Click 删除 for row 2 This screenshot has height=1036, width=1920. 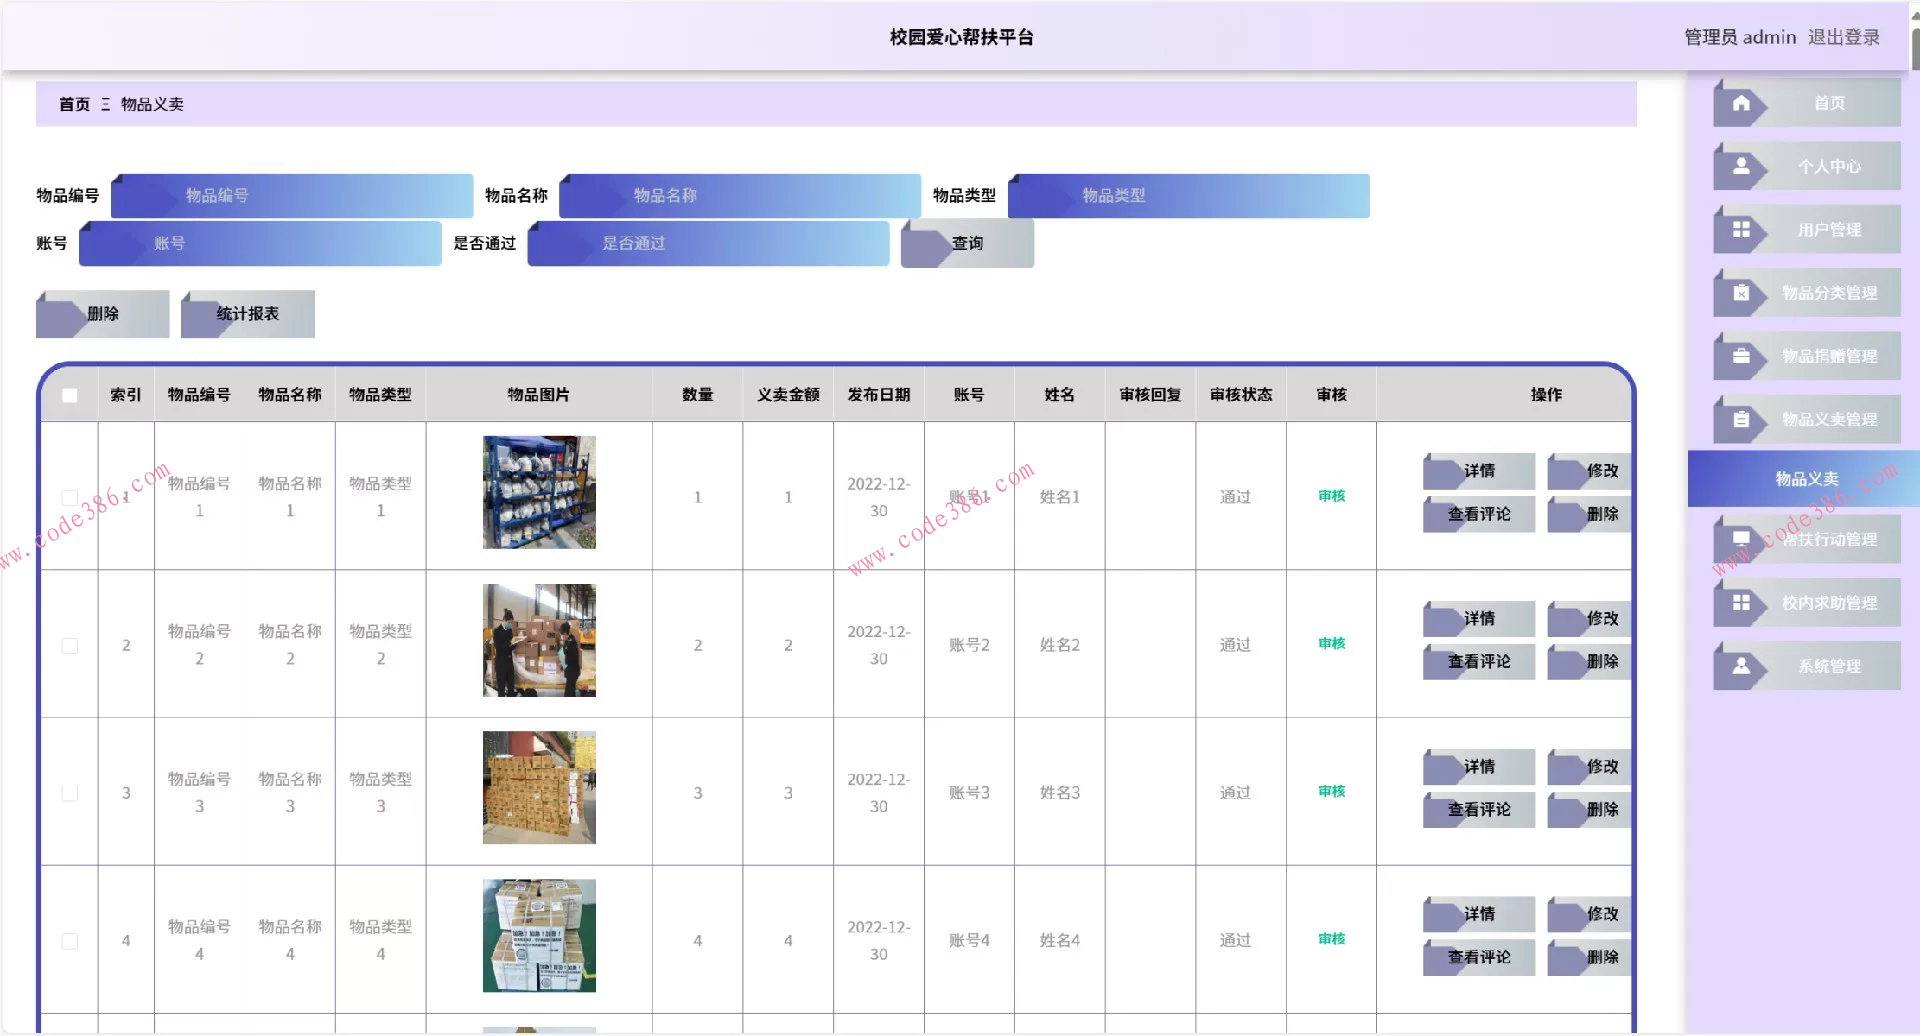point(1590,662)
